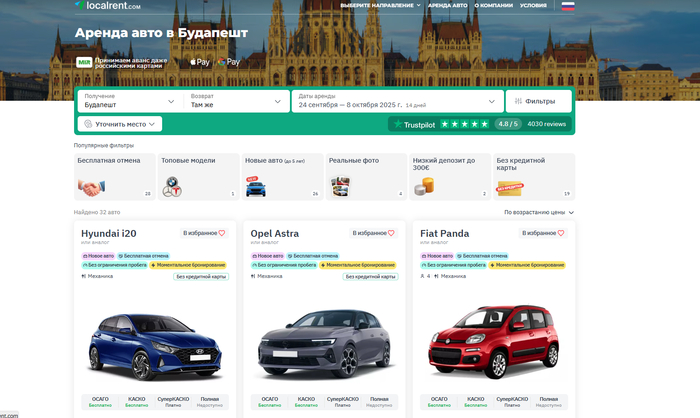Screen dimensions: 700x418
Task: Add Hyundai i20 to favorites
Action: [205, 233]
